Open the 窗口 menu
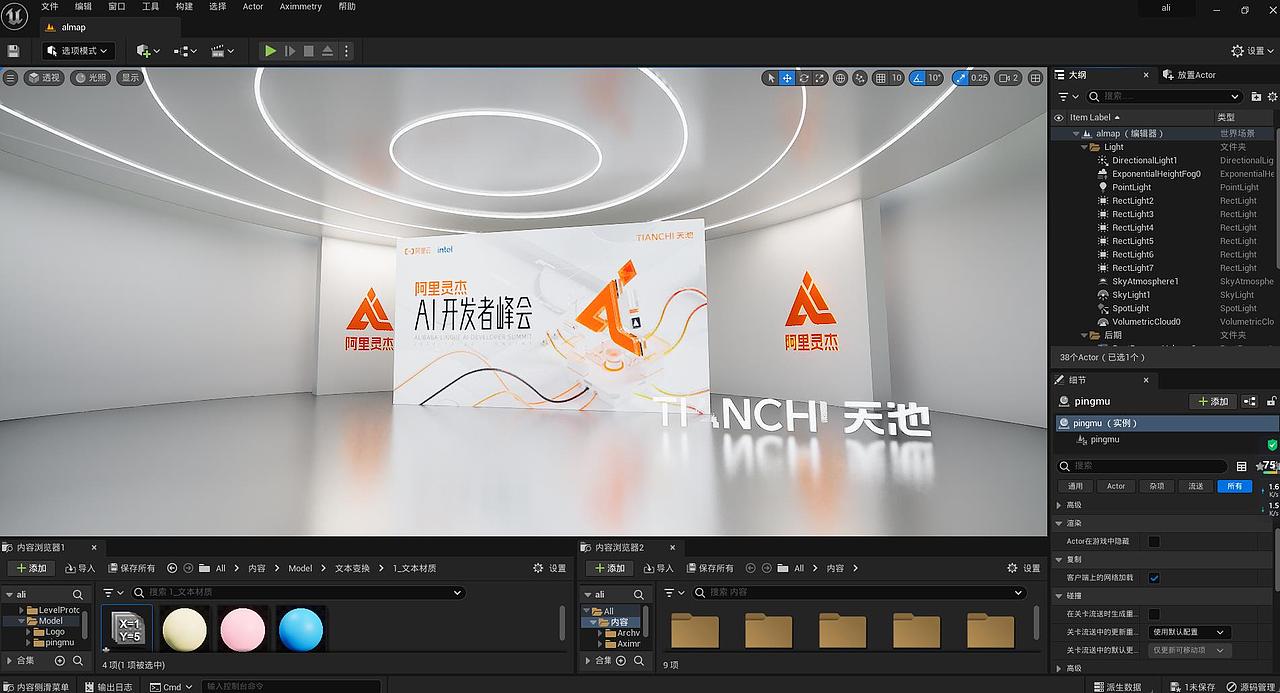Screen dimensions: 1280x693 (116, 6)
